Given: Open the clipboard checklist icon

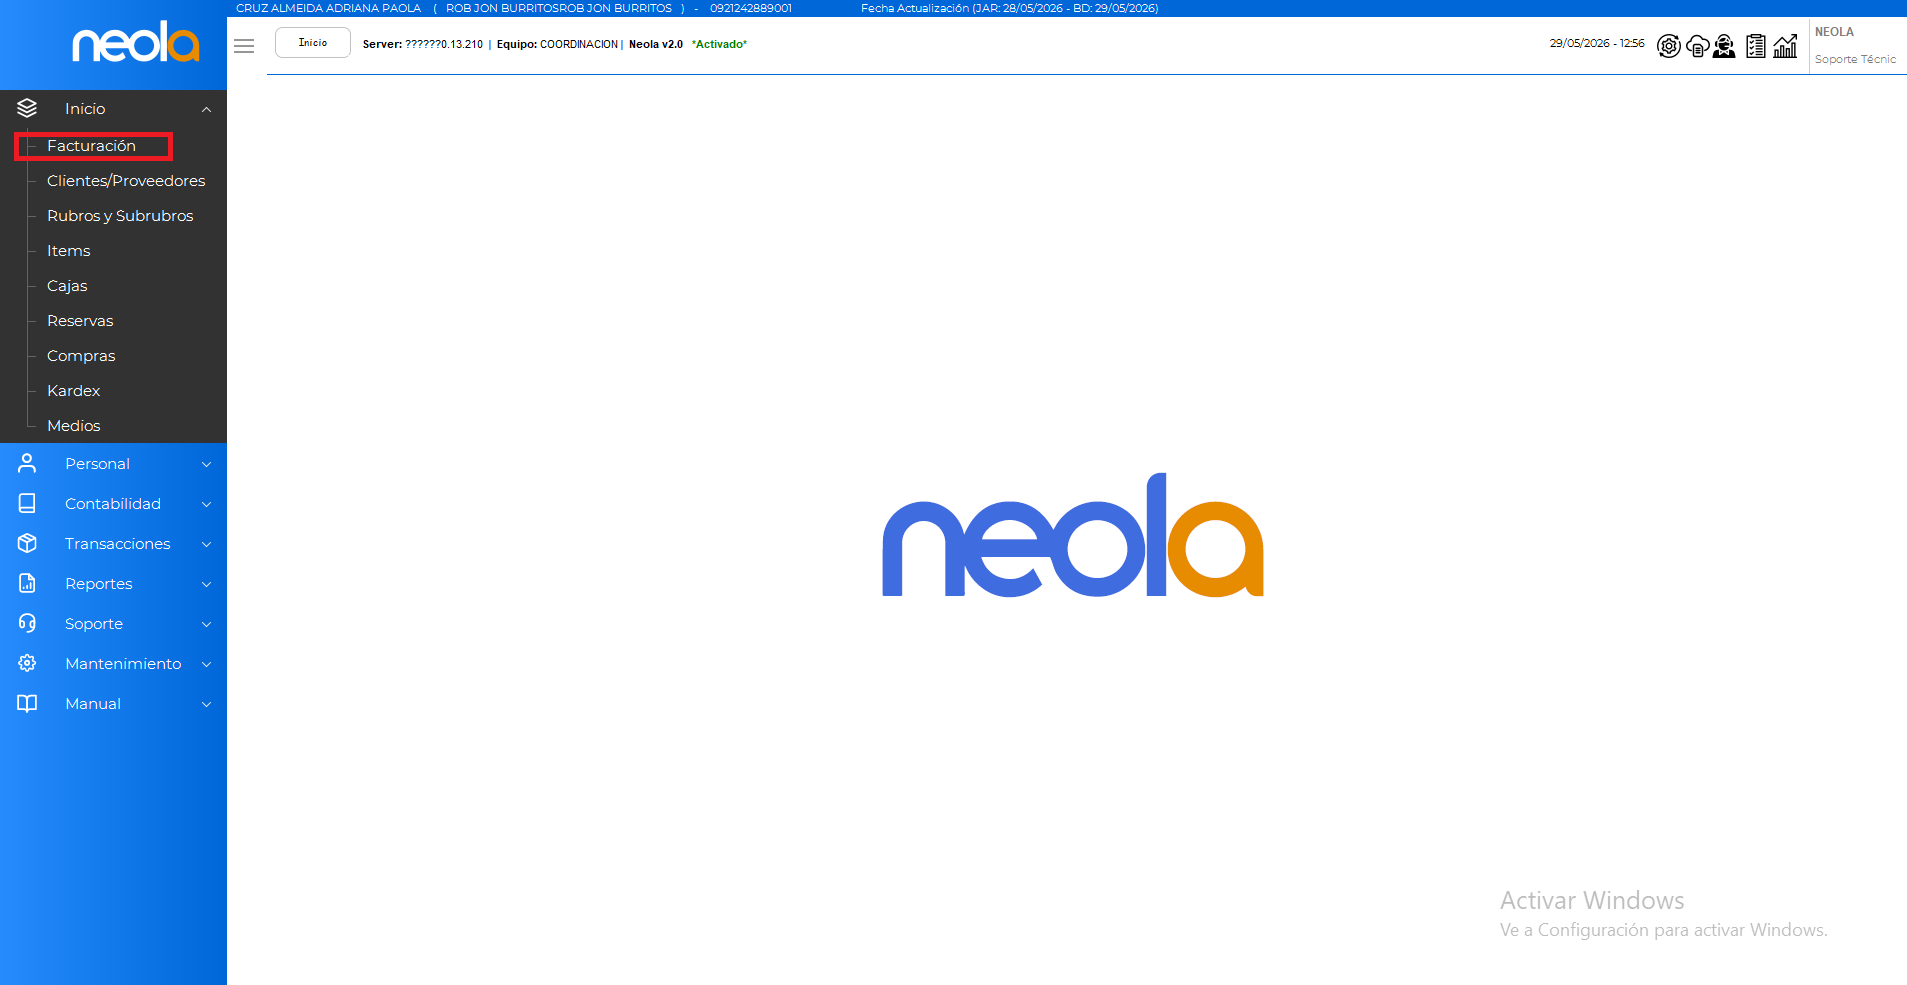Looking at the screenshot, I should click(x=1756, y=46).
